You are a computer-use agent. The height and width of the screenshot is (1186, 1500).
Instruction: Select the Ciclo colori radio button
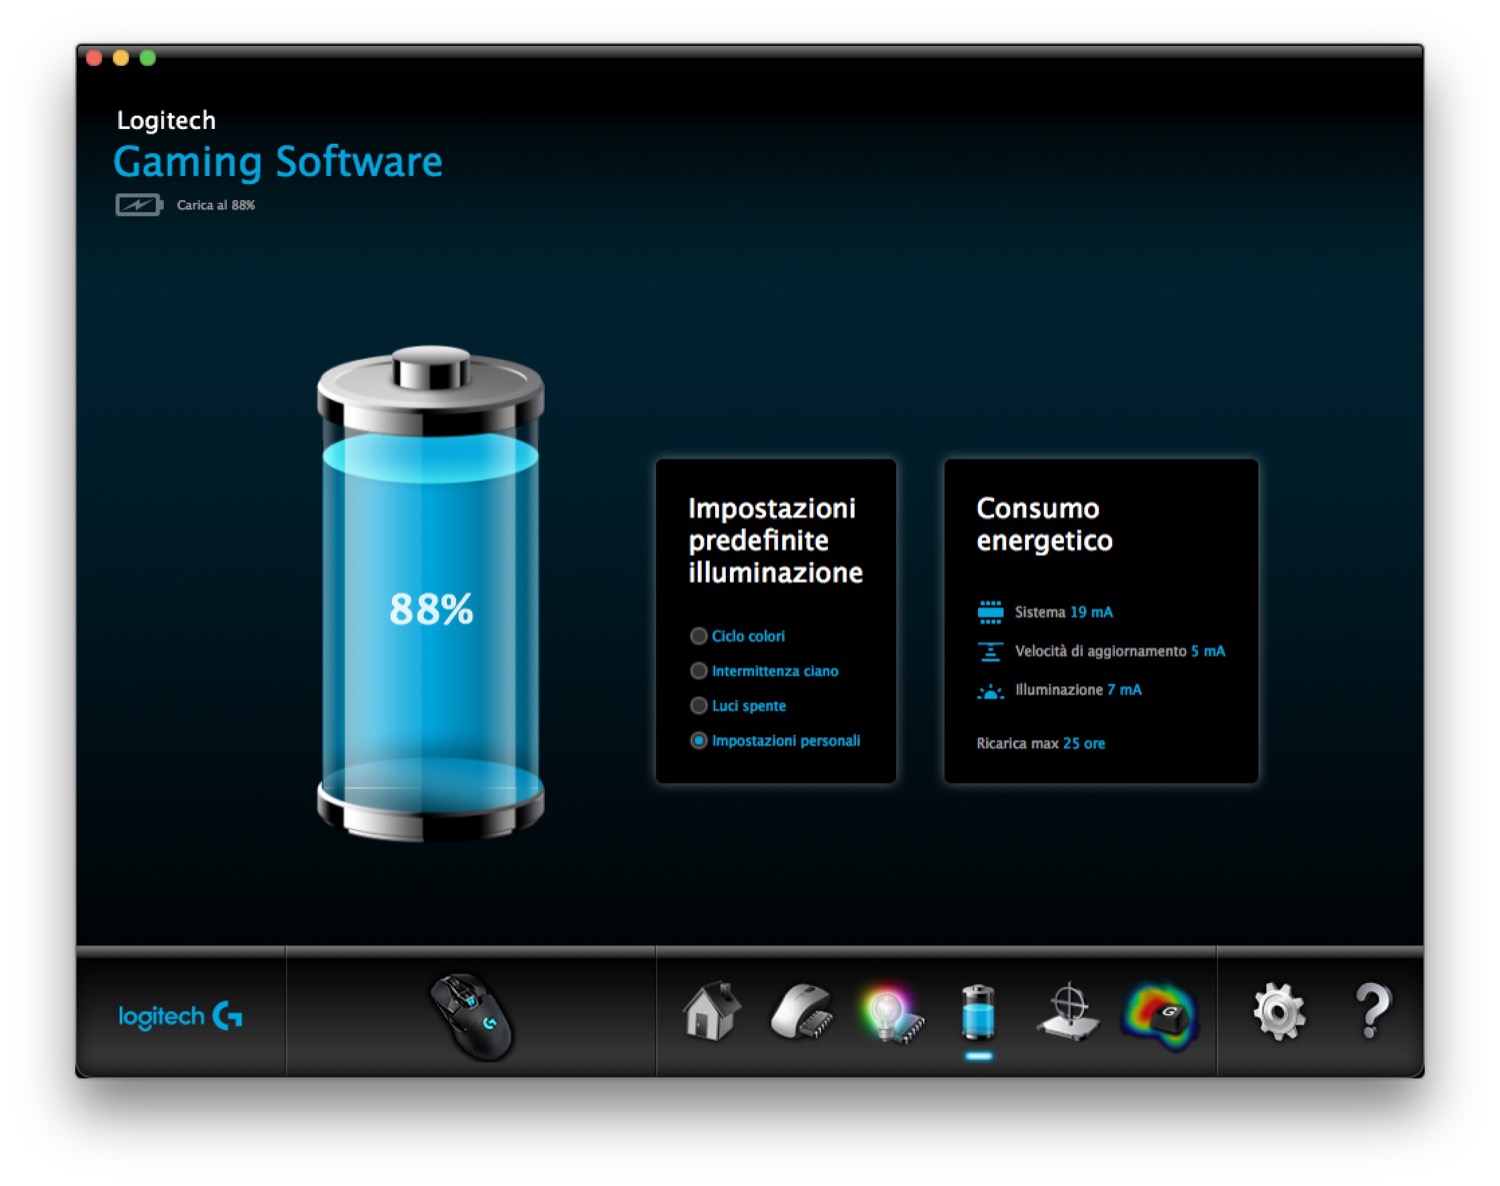pyautogui.click(x=699, y=636)
